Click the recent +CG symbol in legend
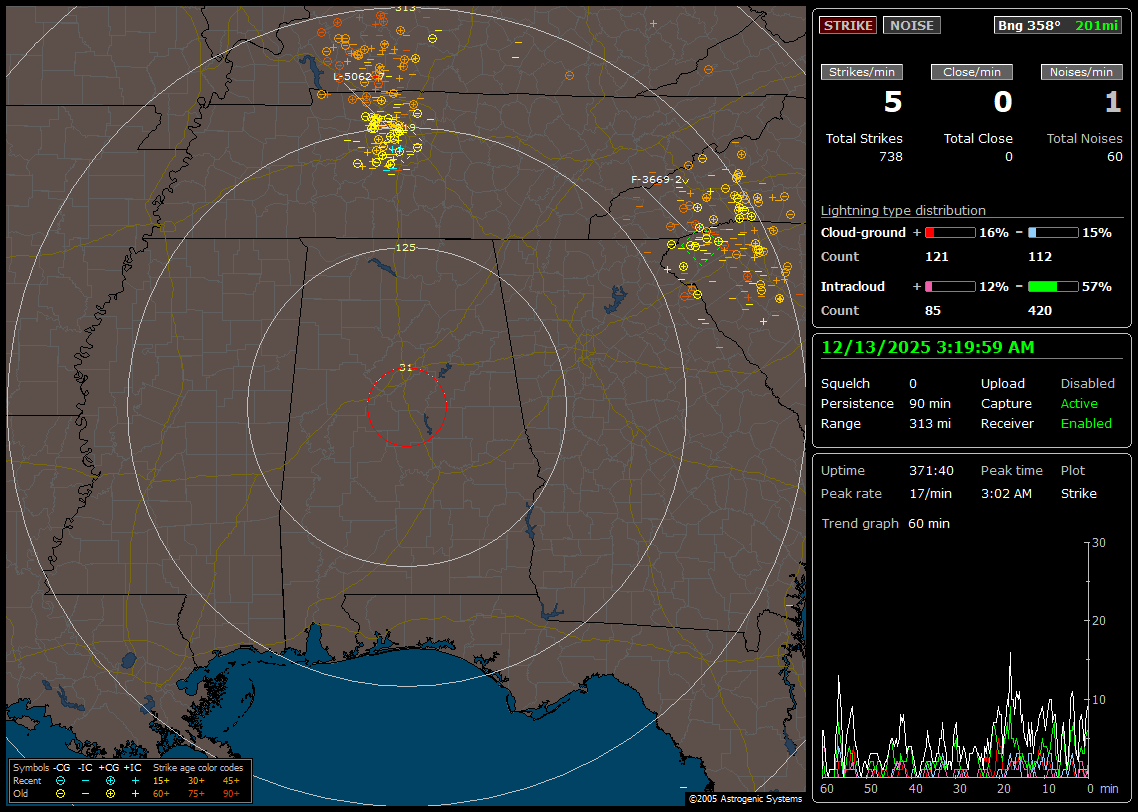Image resolution: width=1138 pixels, height=812 pixels. 110,780
